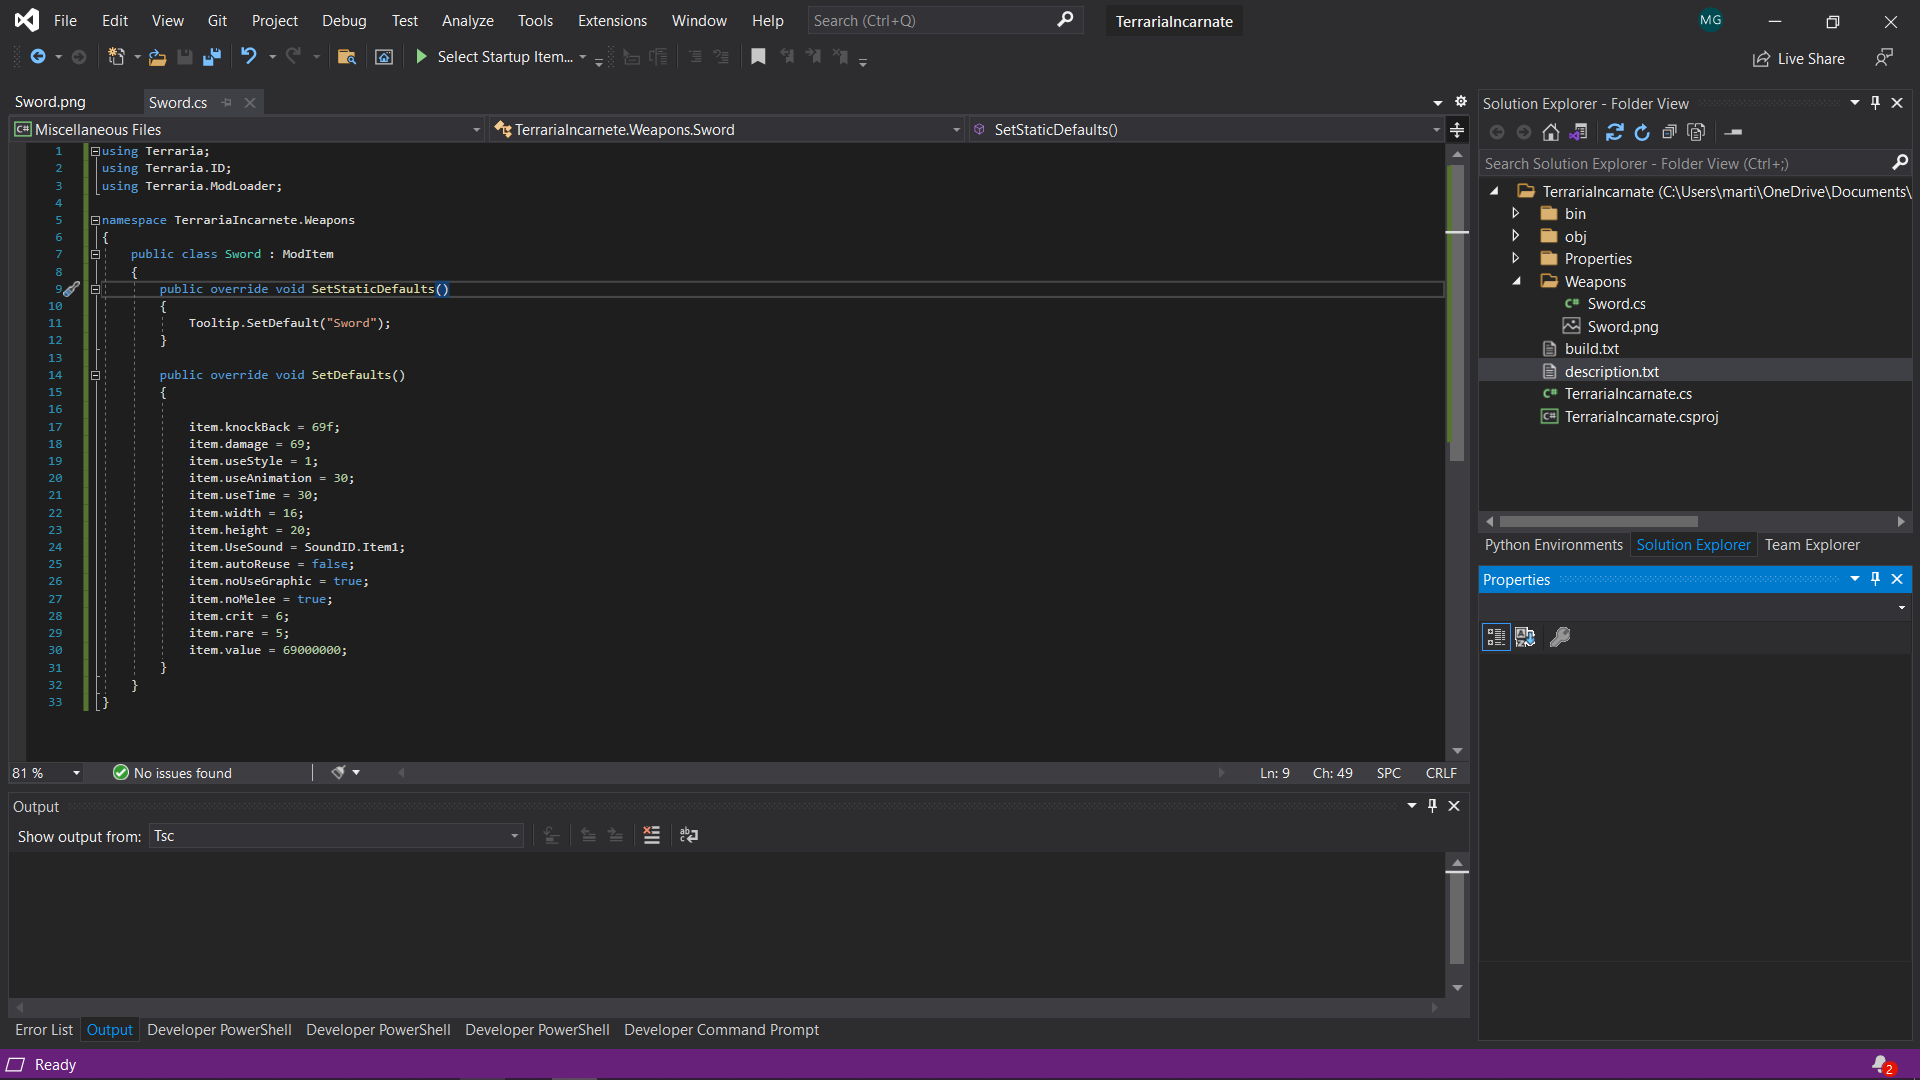Click the Open File folder icon
This screenshot has width=1920, height=1080.
157,57
